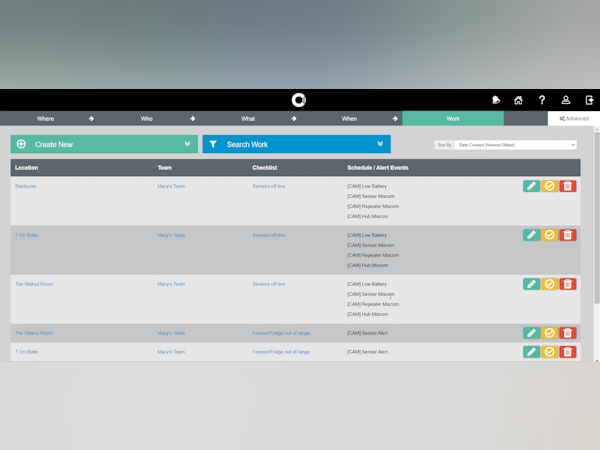Image resolution: width=600 pixels, height=450 pixels.
Task: Click [CAM] Low Battery in Starbucks row
Action: click(367, 186)
